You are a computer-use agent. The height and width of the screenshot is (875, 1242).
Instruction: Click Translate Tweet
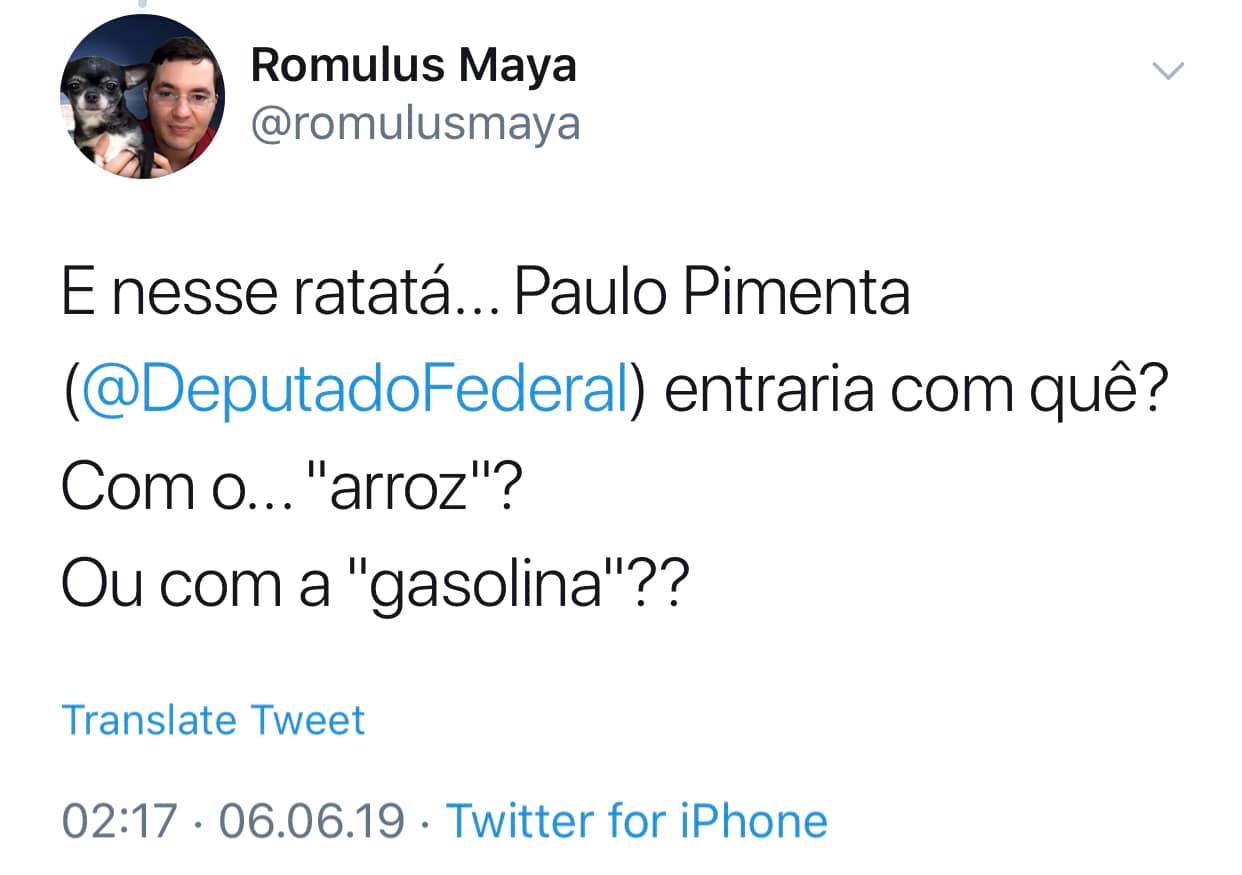(213, 720)
